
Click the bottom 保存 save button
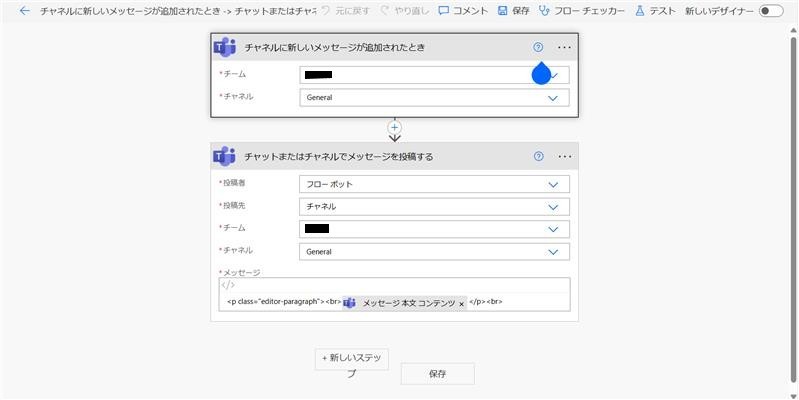tap(438, 374)
